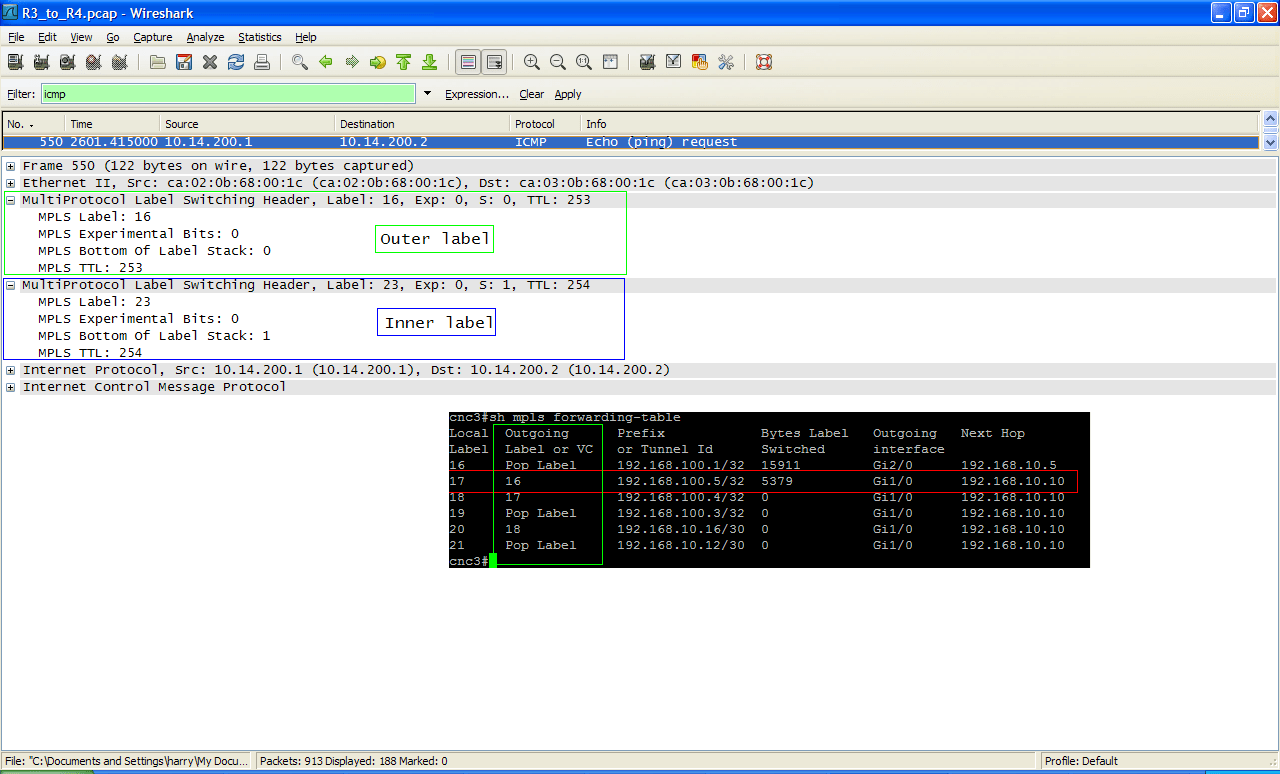Expand Internet Control Message Protocol node

(x=11, y=387)
